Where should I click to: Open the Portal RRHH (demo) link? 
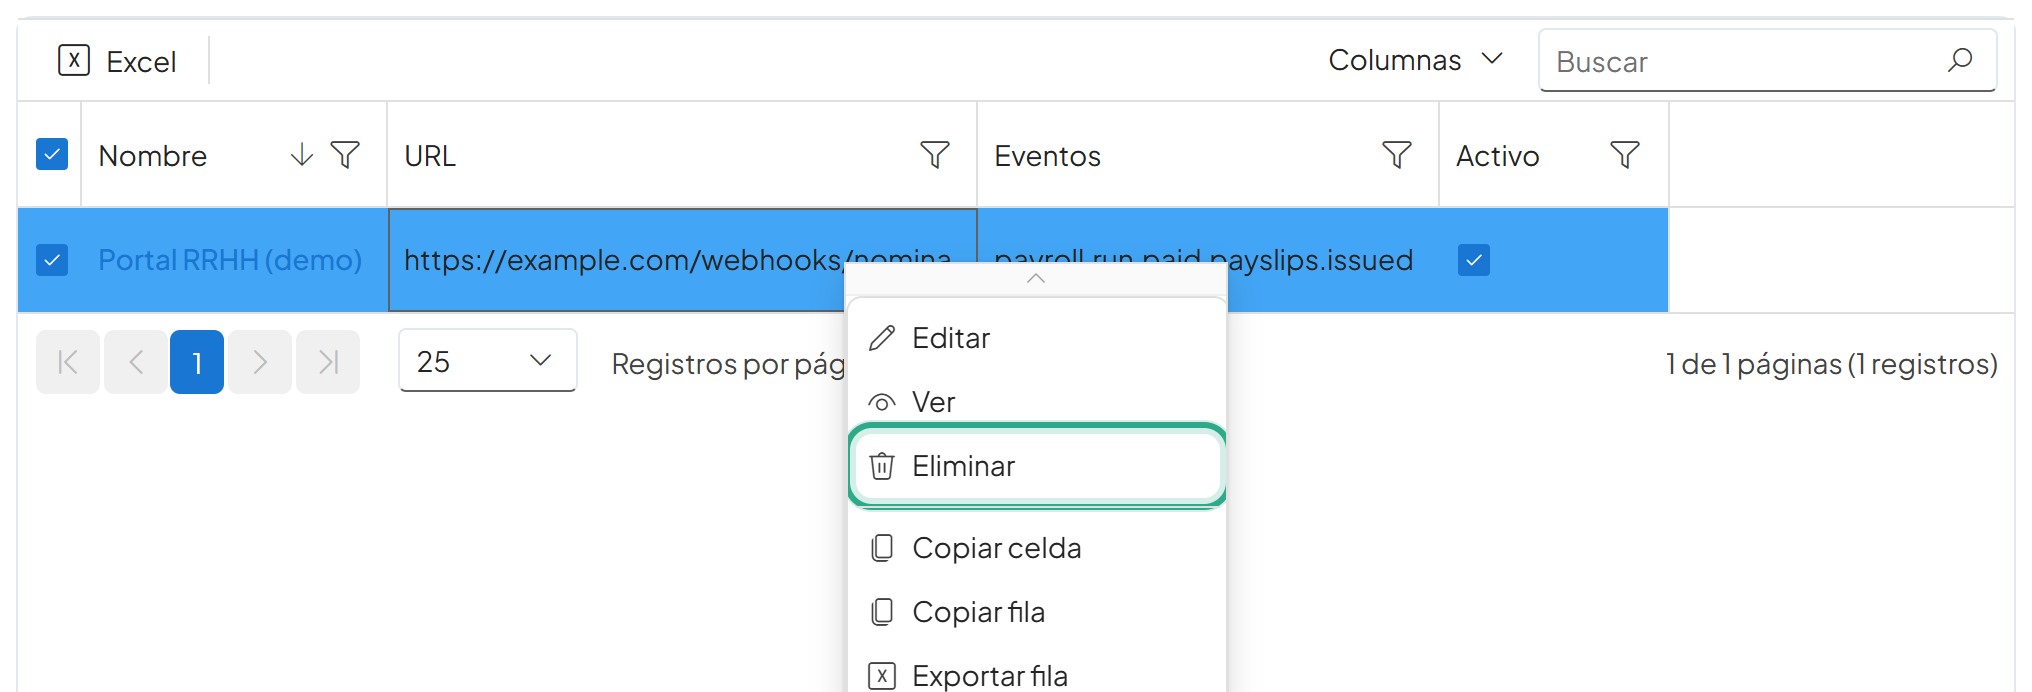(230, 260)
